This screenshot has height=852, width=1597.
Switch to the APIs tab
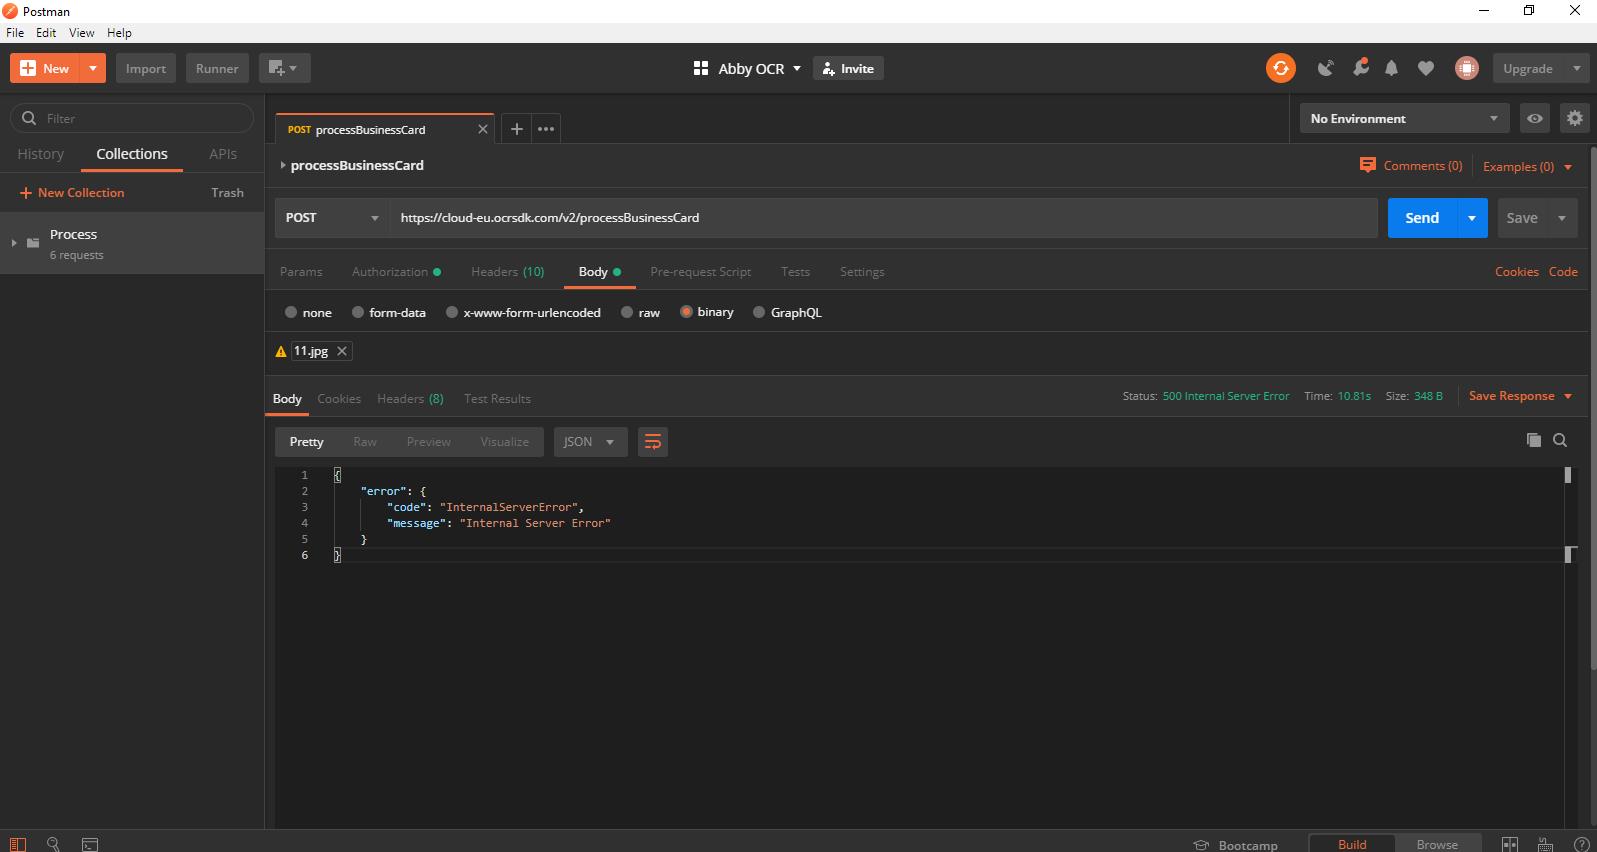click(x=223, y=154)
